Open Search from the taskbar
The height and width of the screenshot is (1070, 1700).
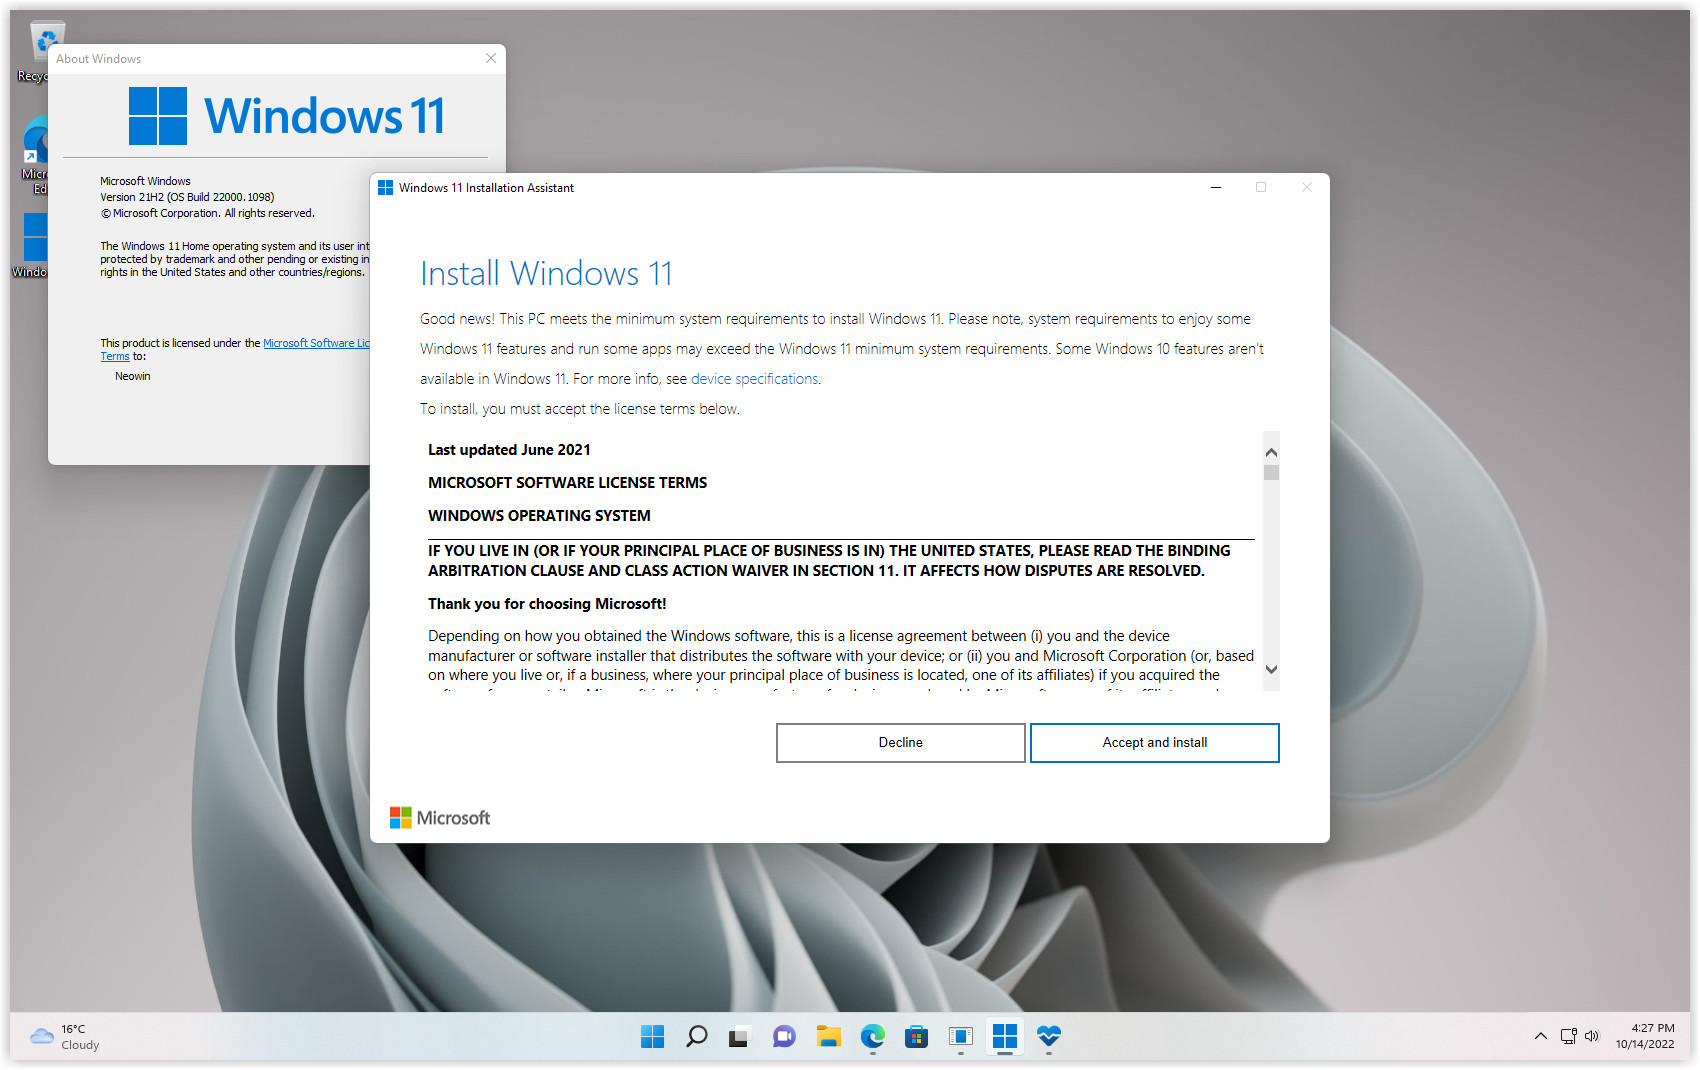pos(697,1037)
